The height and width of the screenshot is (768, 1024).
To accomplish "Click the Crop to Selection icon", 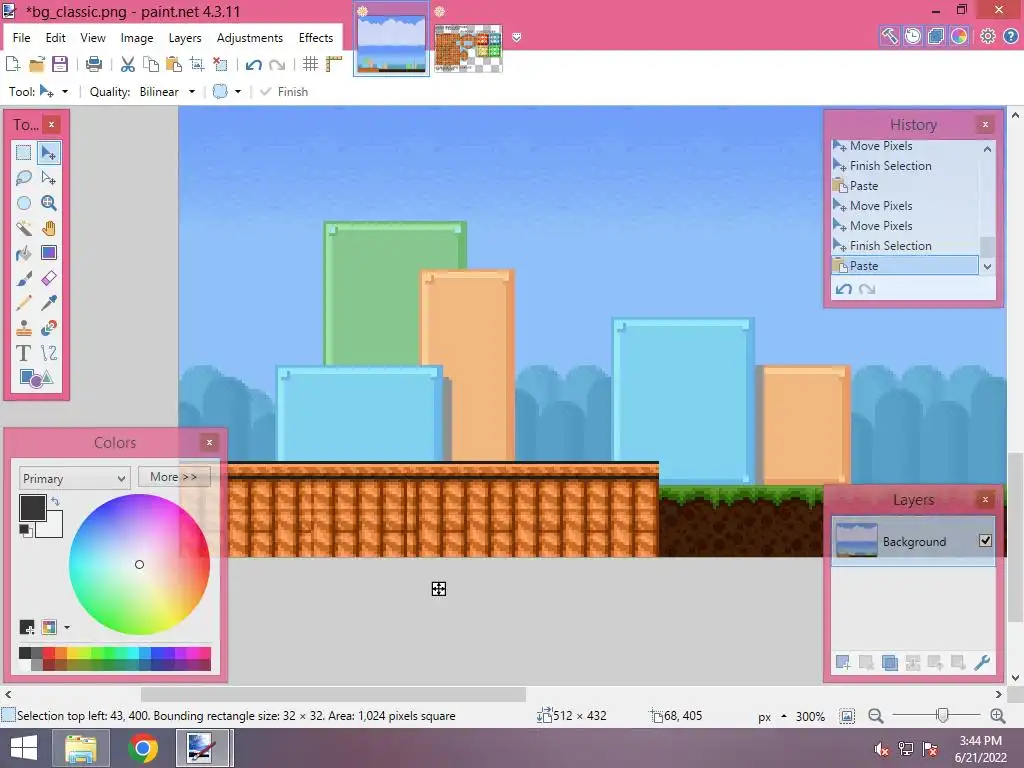I will click(197, 64).
